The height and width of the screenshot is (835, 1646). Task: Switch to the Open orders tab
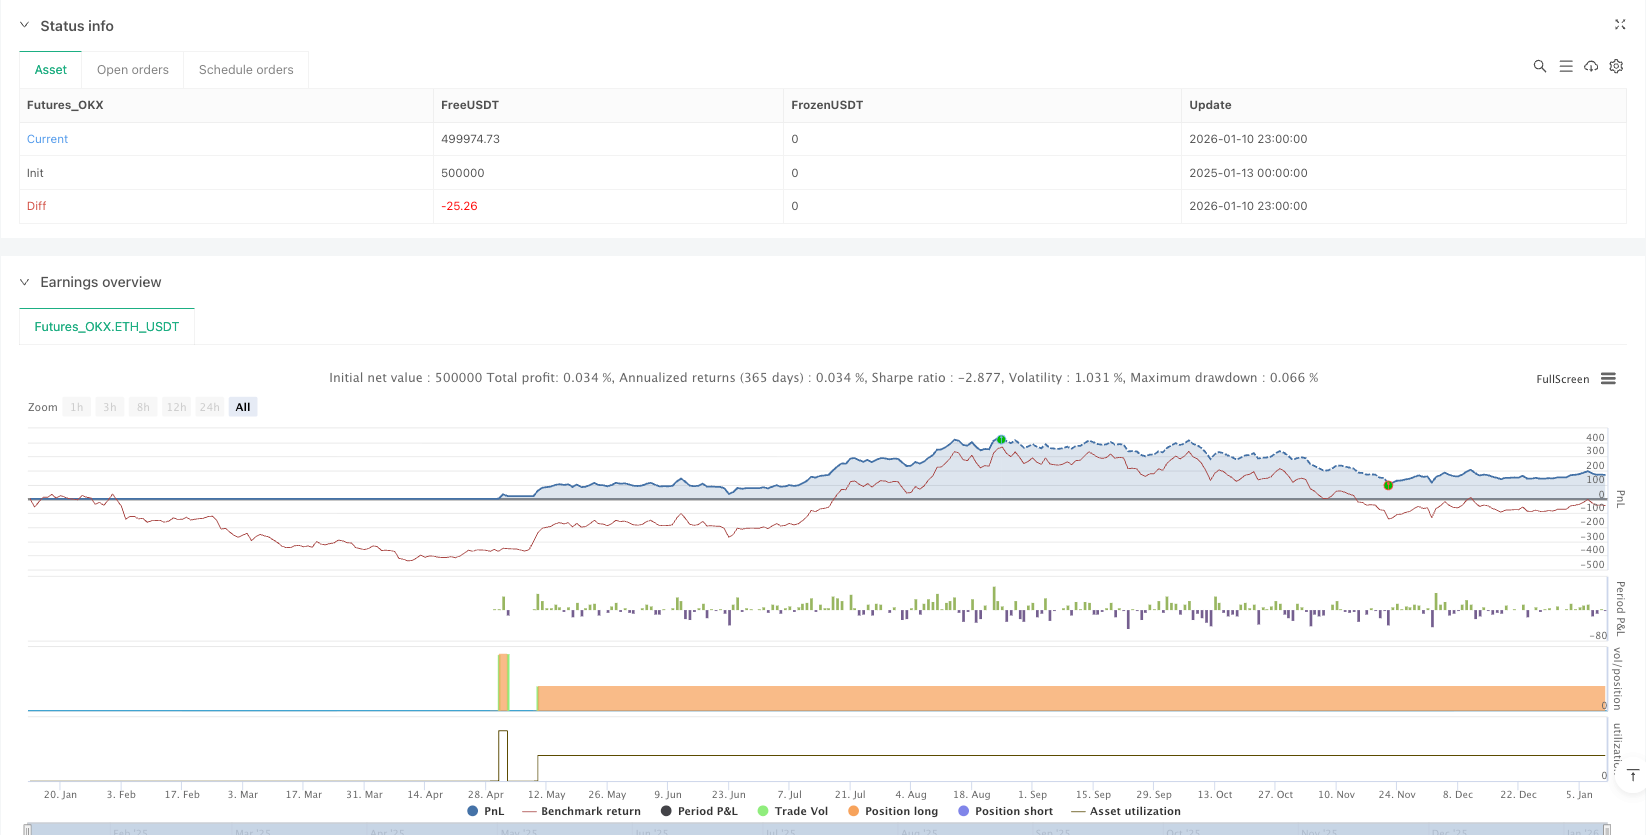point(133,70)
